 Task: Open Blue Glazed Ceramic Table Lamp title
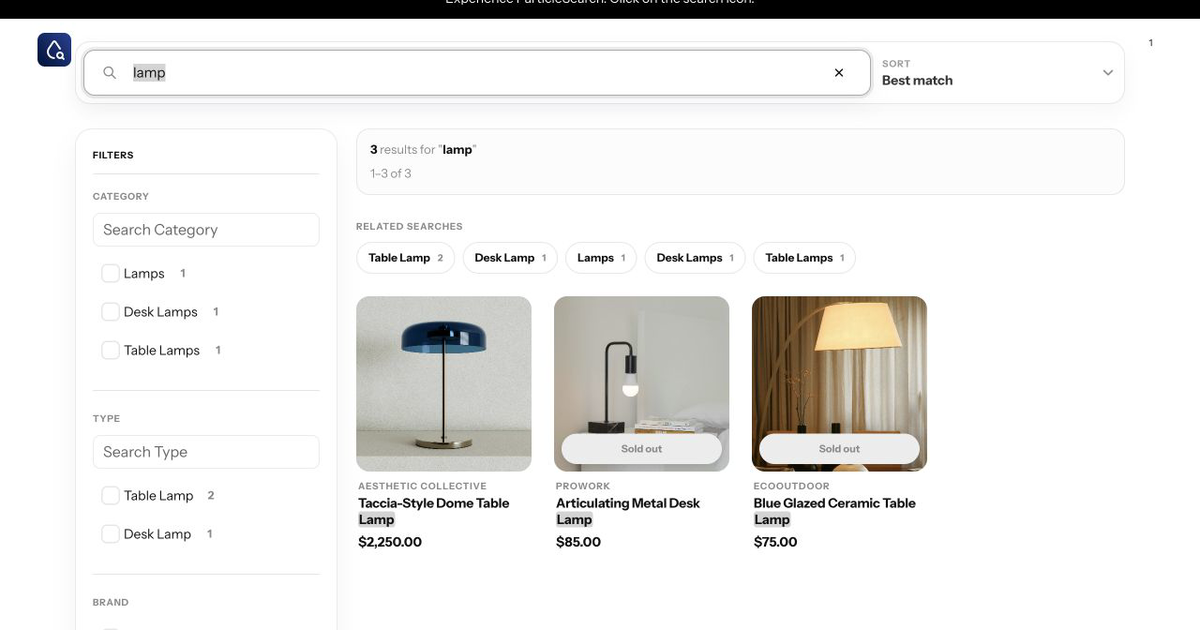(835, 511)
